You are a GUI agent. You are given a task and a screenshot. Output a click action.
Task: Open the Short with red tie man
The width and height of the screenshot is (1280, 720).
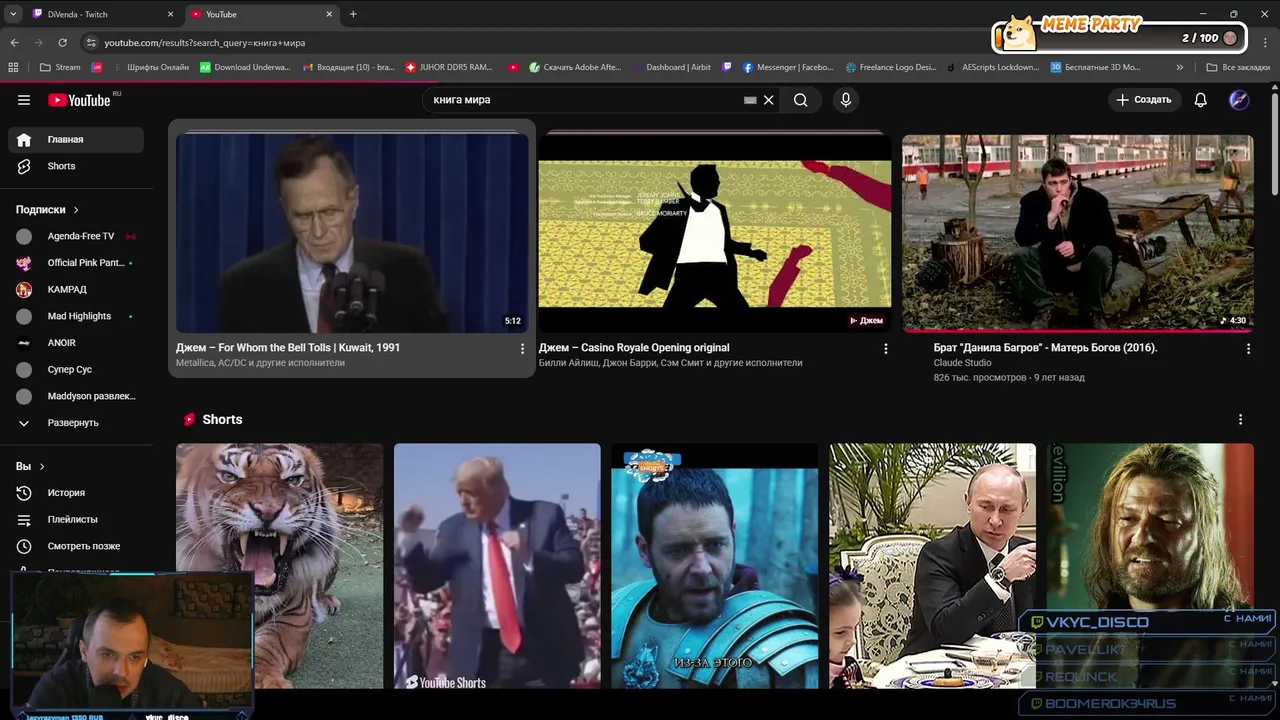tap(497, 566)
